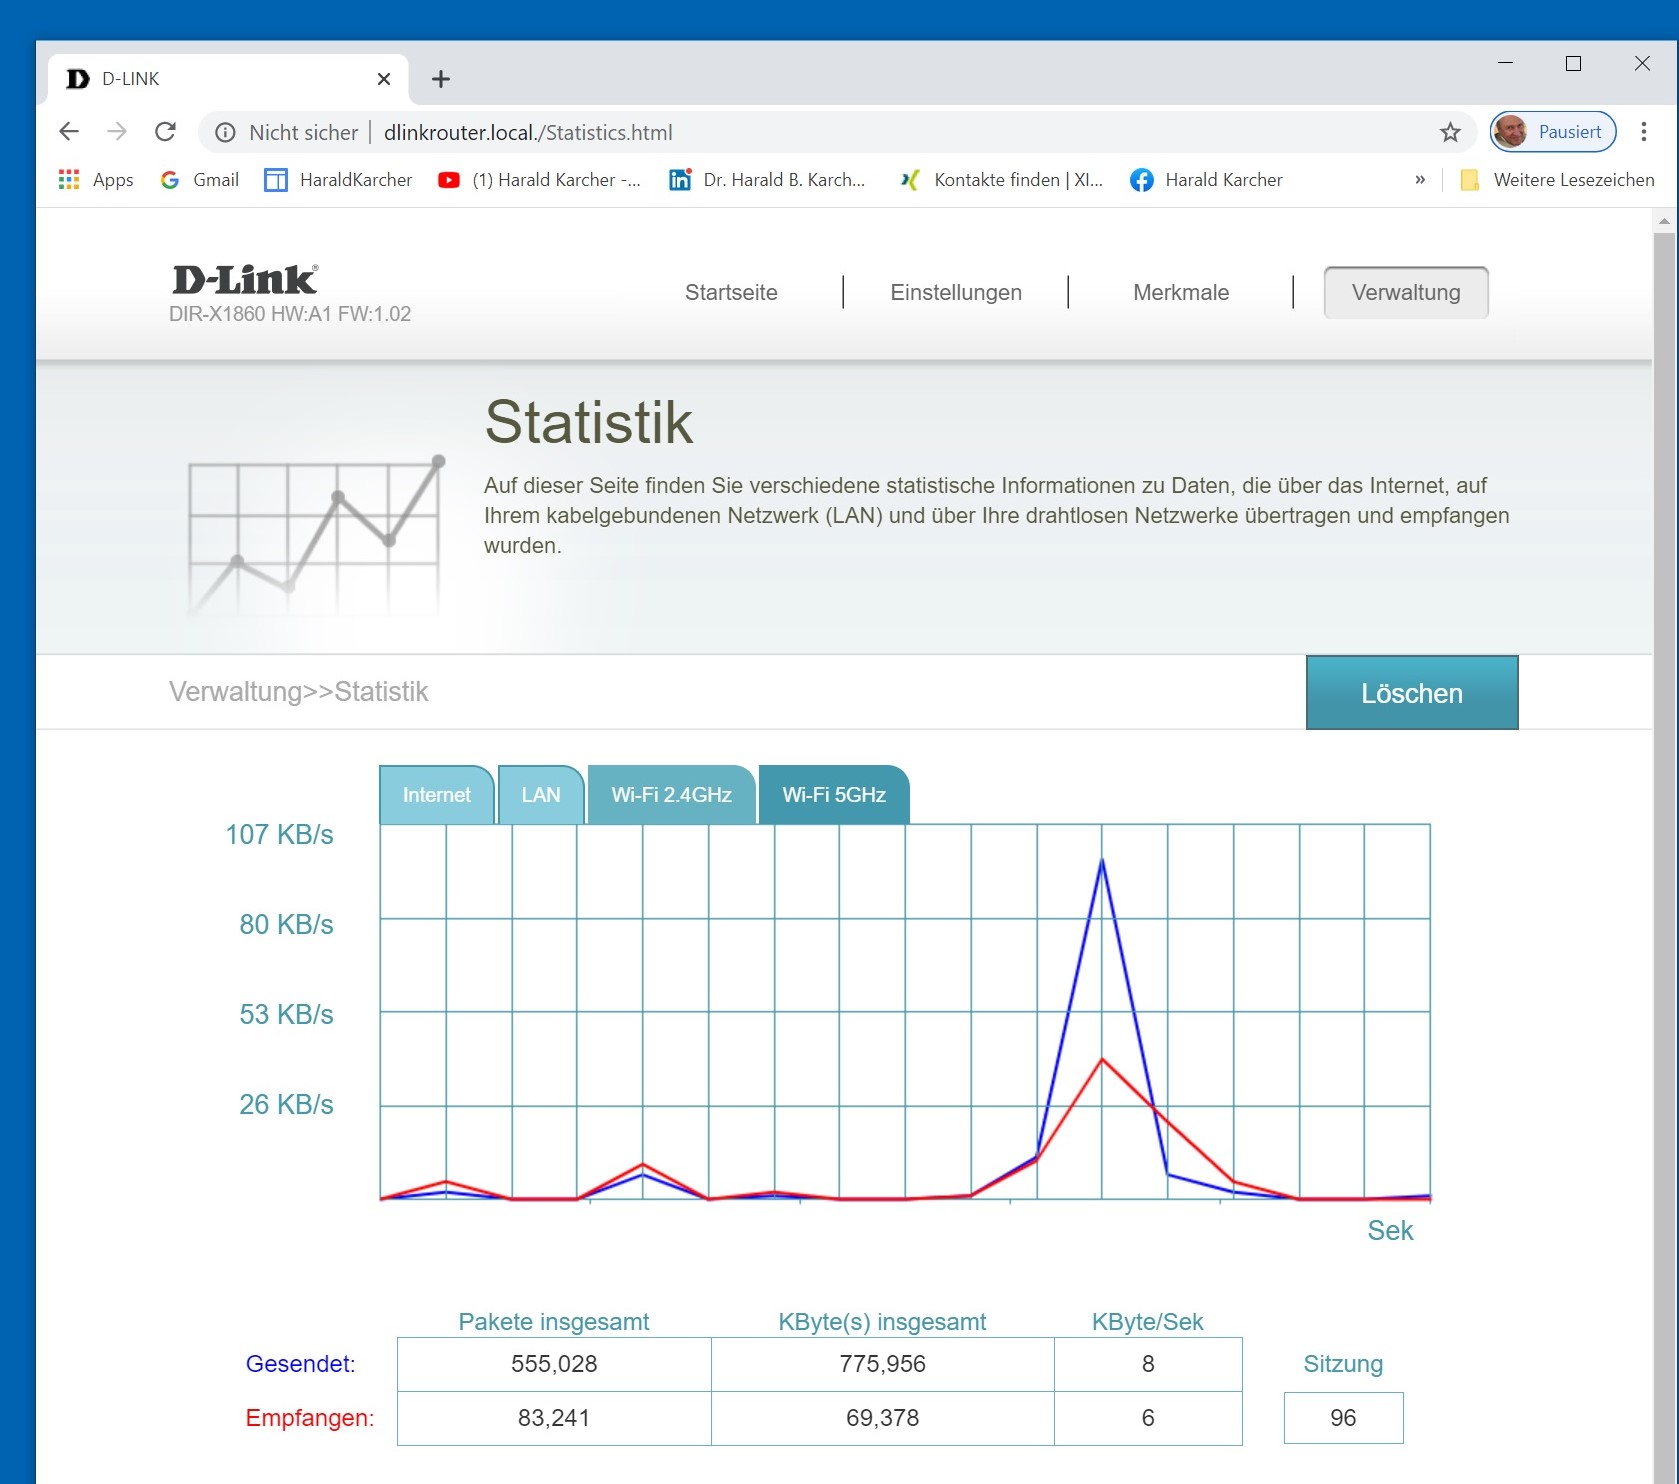Viewport: 1679px width, 1484px height.
Task: Click the Gesendet KByte total 775,956
Action: click(883, 1364)
